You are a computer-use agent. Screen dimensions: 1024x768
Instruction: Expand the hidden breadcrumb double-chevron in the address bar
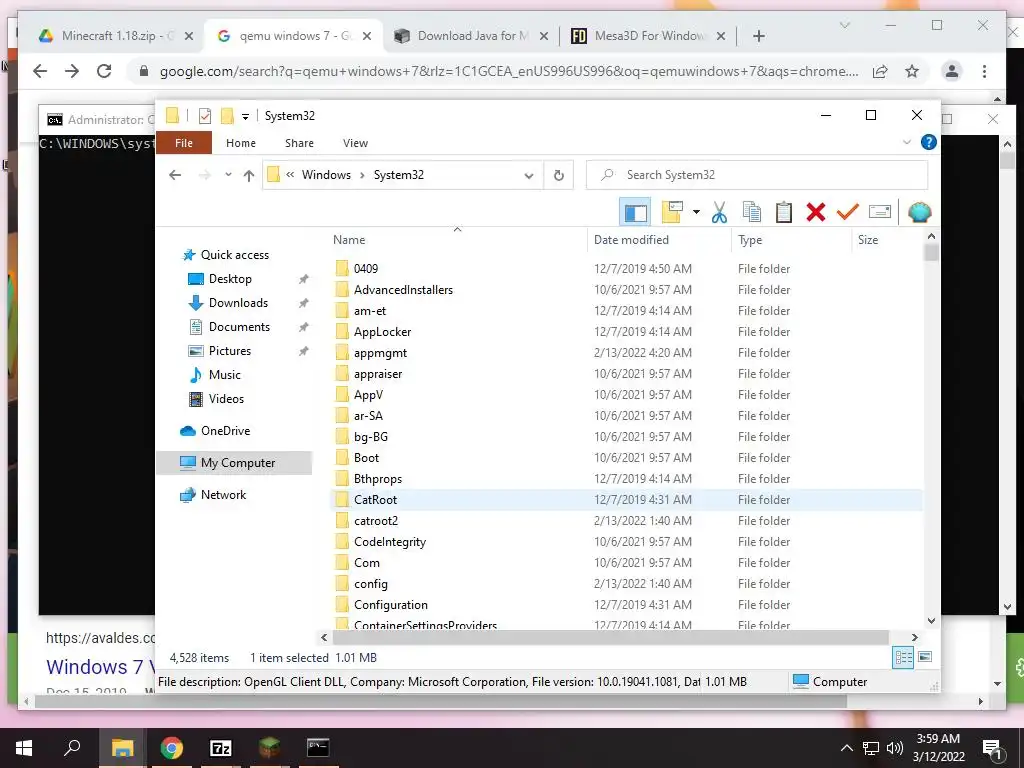(290, 175)
